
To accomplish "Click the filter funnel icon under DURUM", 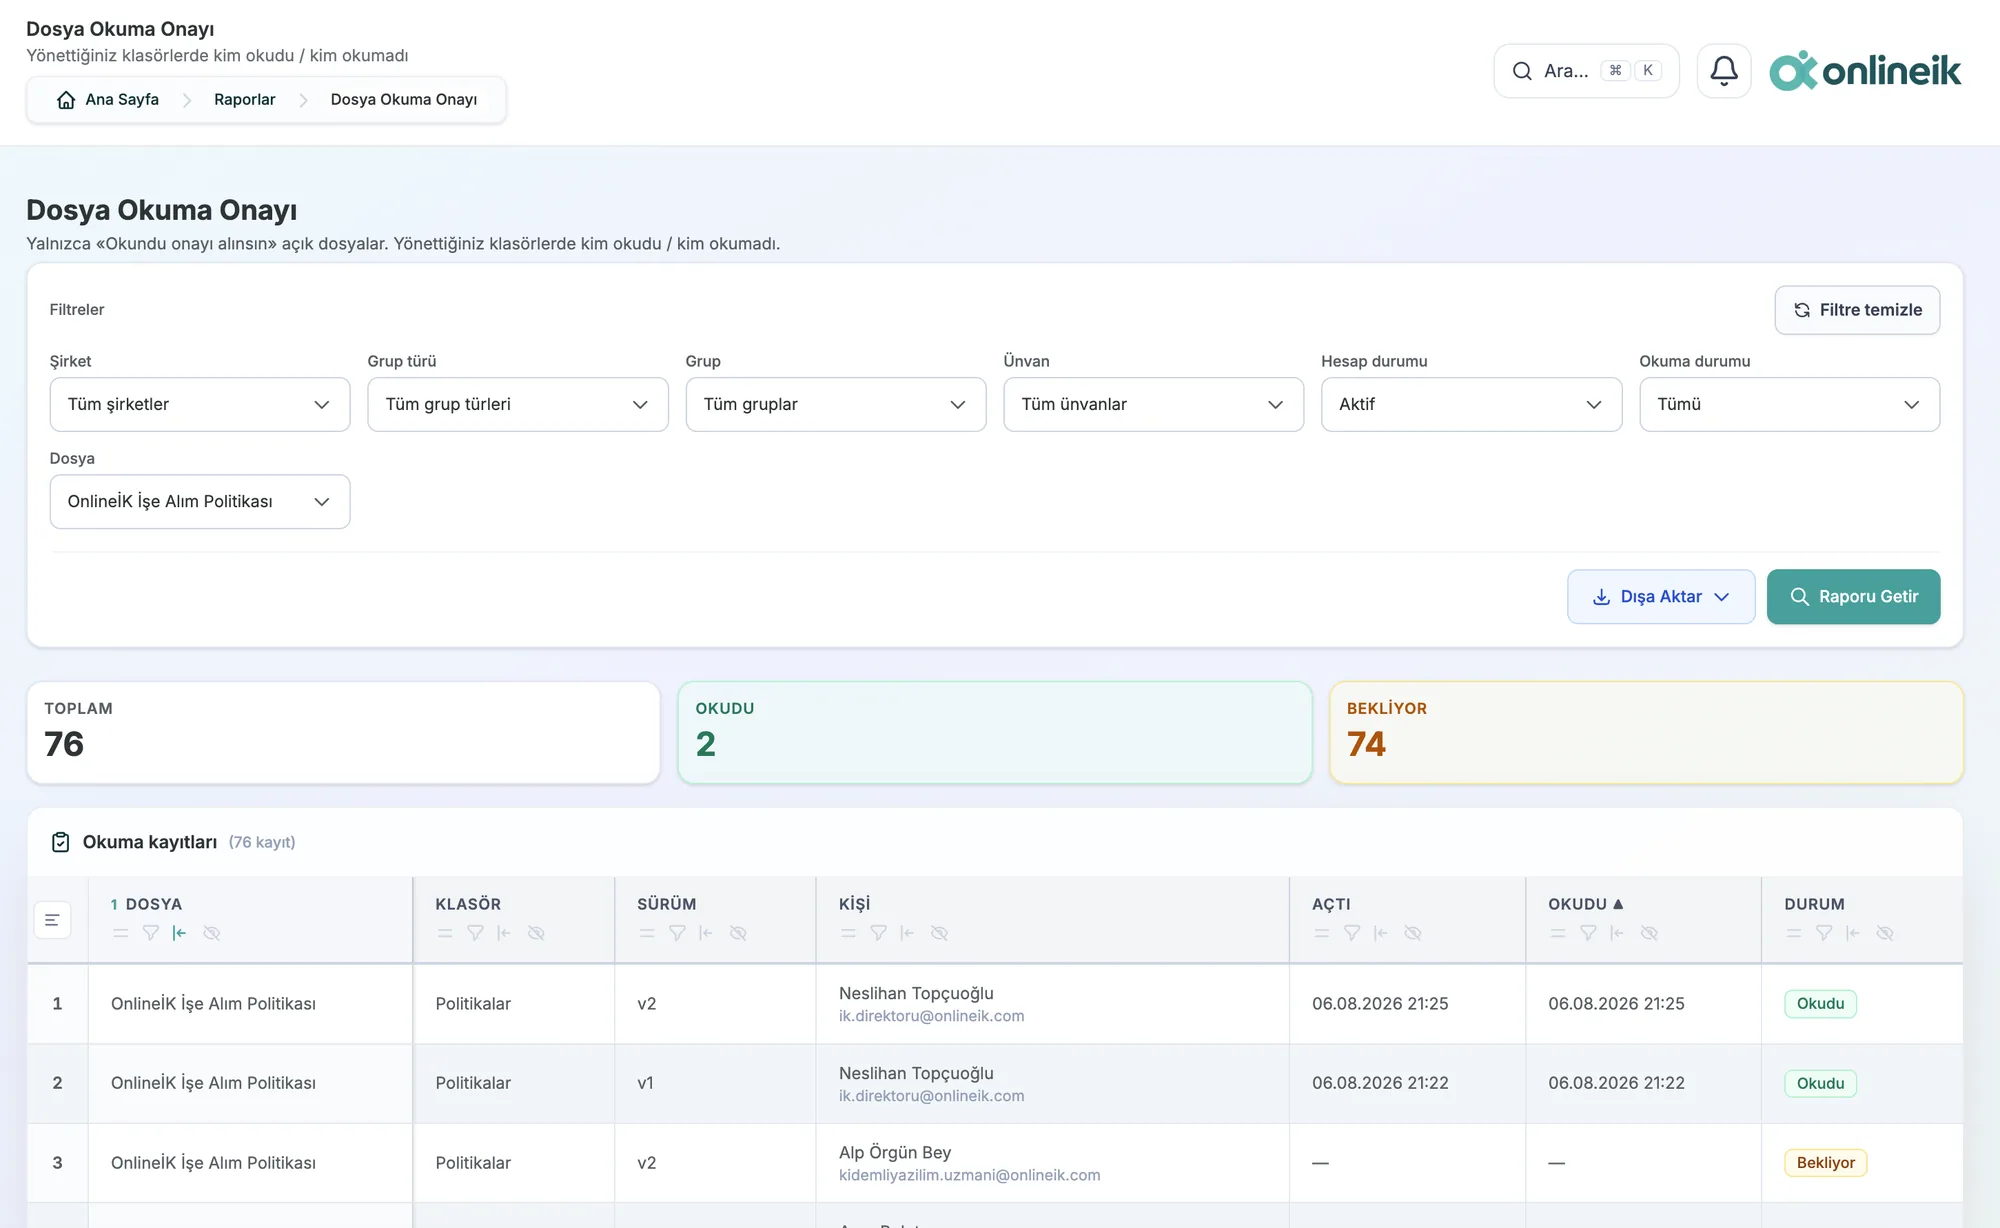I will (1824, 933).
